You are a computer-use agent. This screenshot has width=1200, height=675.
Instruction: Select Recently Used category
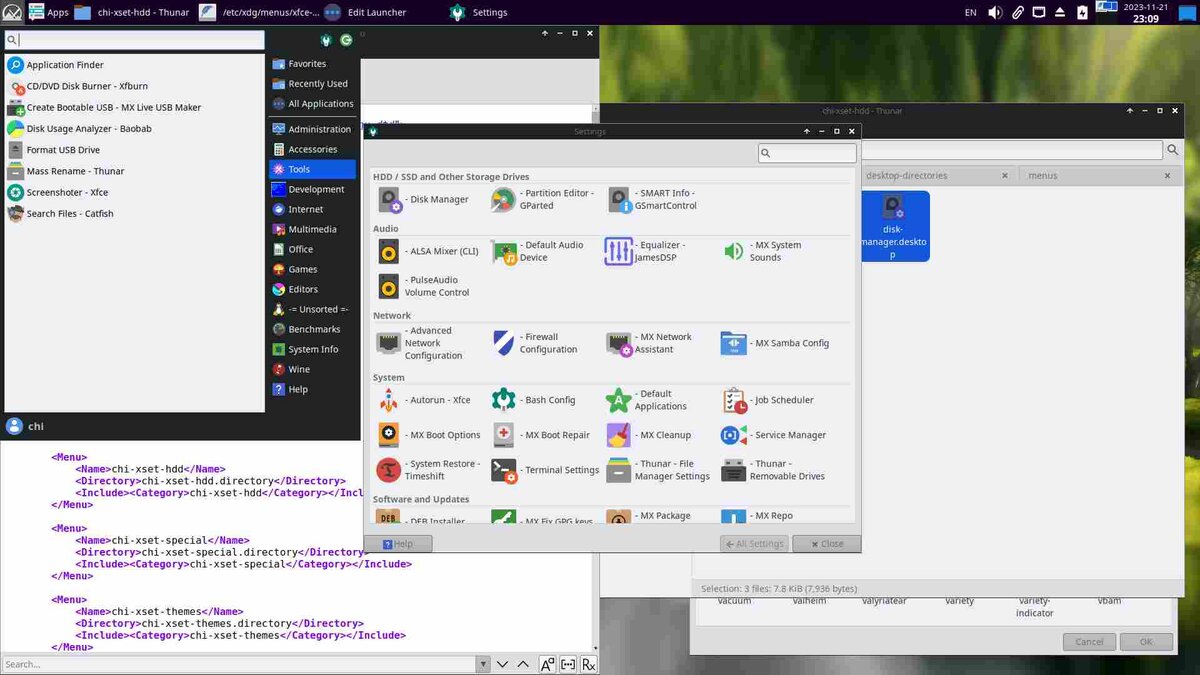(x=312, y=84)
